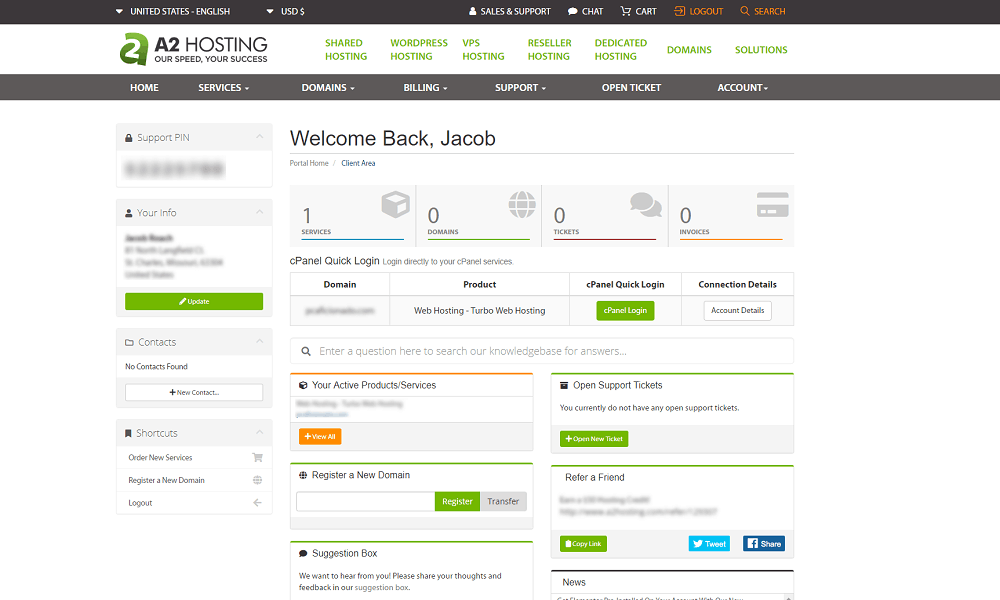The width and height of the screenshot is (1000, 600).
Task: Click the Transfer domain button
Action: coord(503,501)
